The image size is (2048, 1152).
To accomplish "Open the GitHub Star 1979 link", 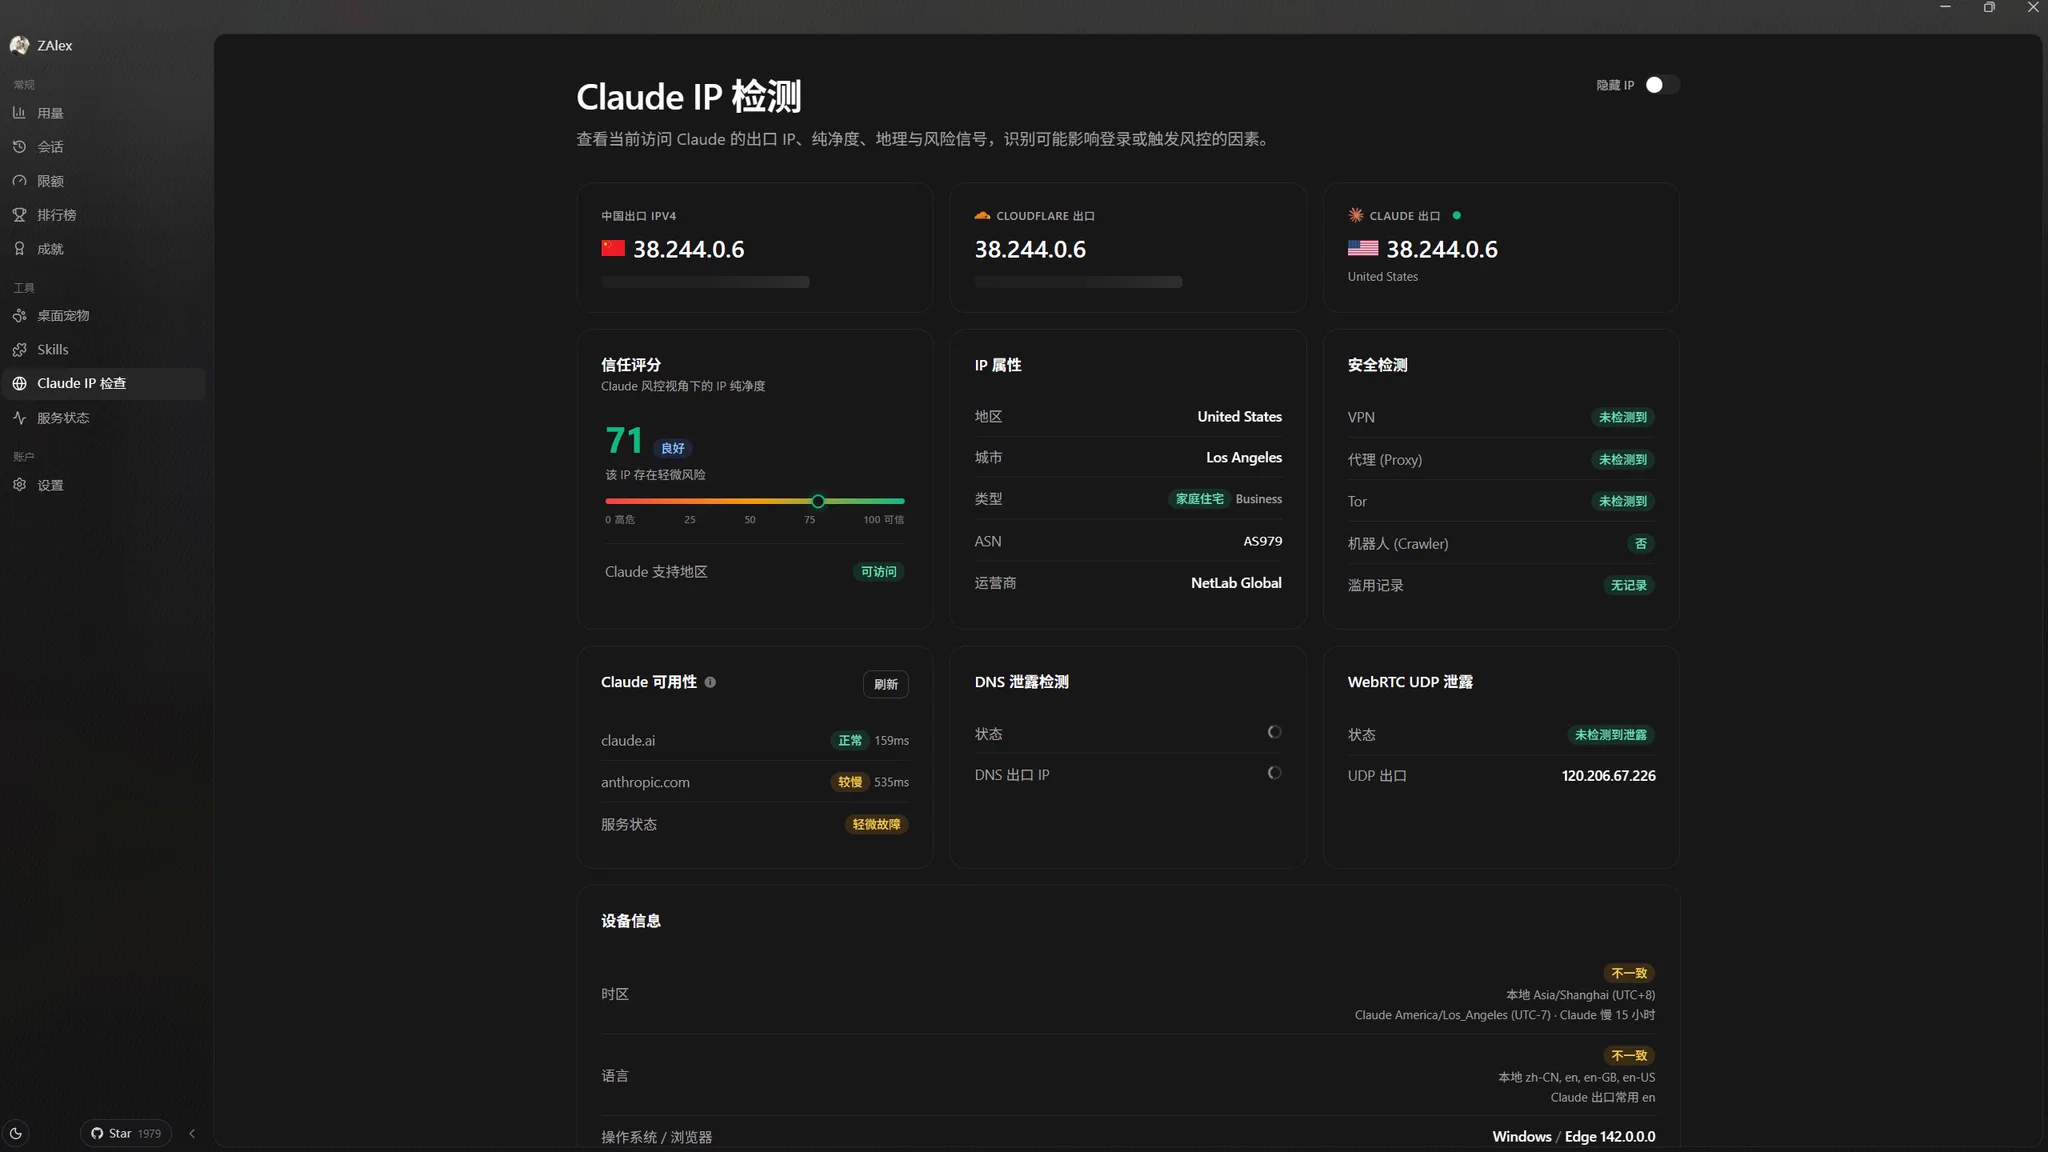I will pos(126,1133).
